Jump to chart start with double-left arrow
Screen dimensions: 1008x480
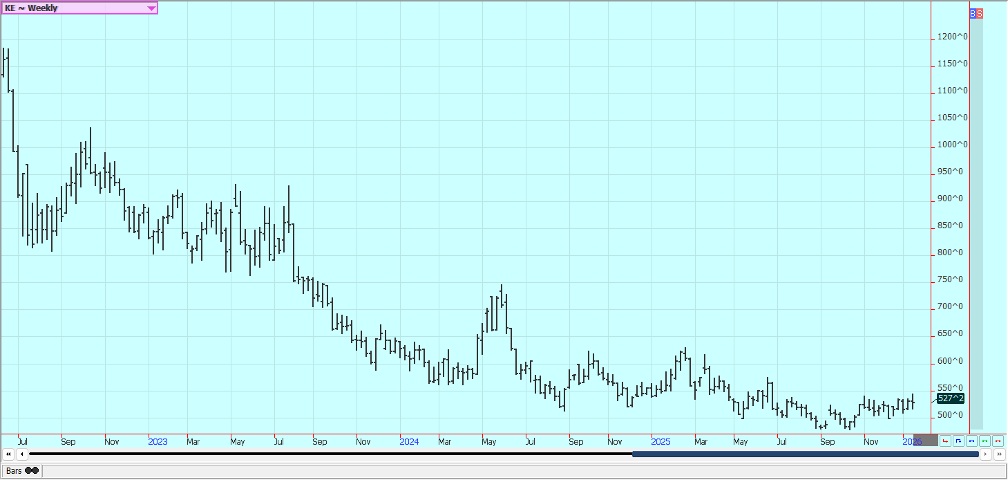pyautogui.click(x=9, y=455)
